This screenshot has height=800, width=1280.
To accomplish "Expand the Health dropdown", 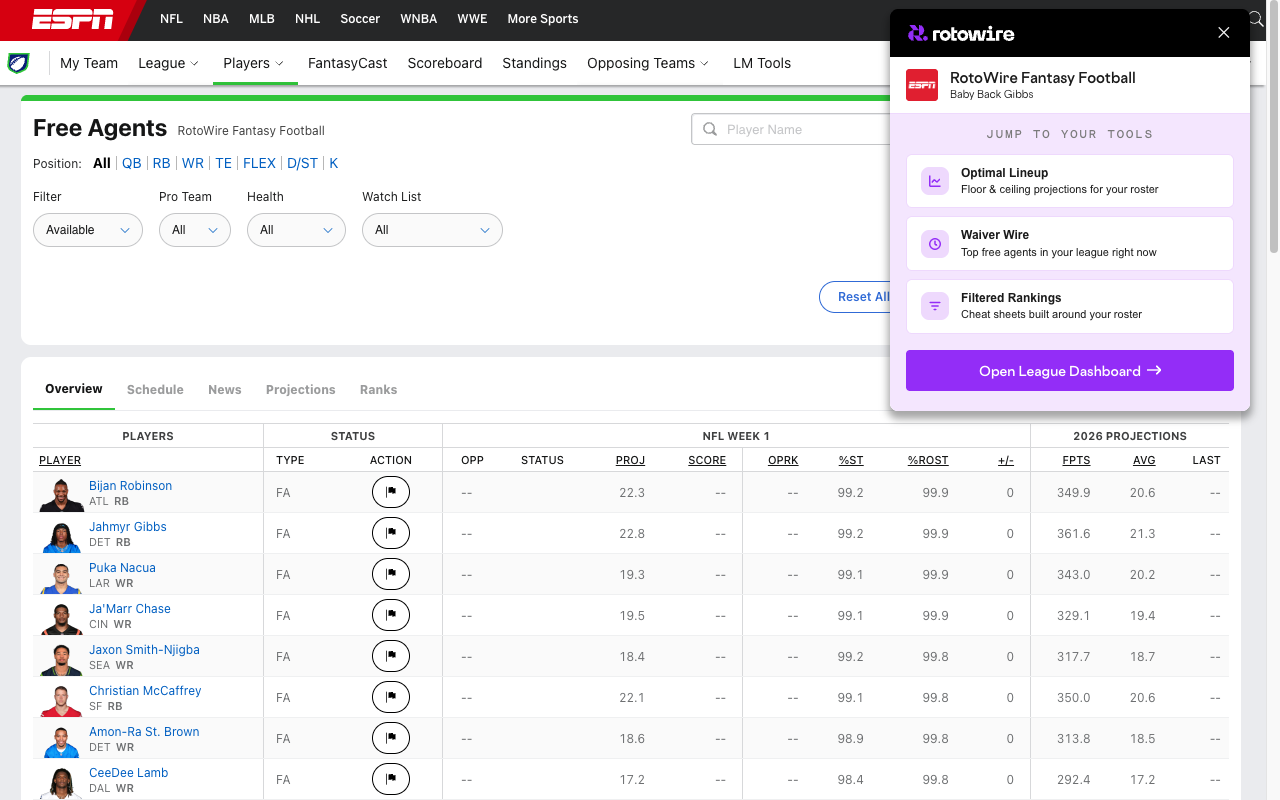I will 296,230.
